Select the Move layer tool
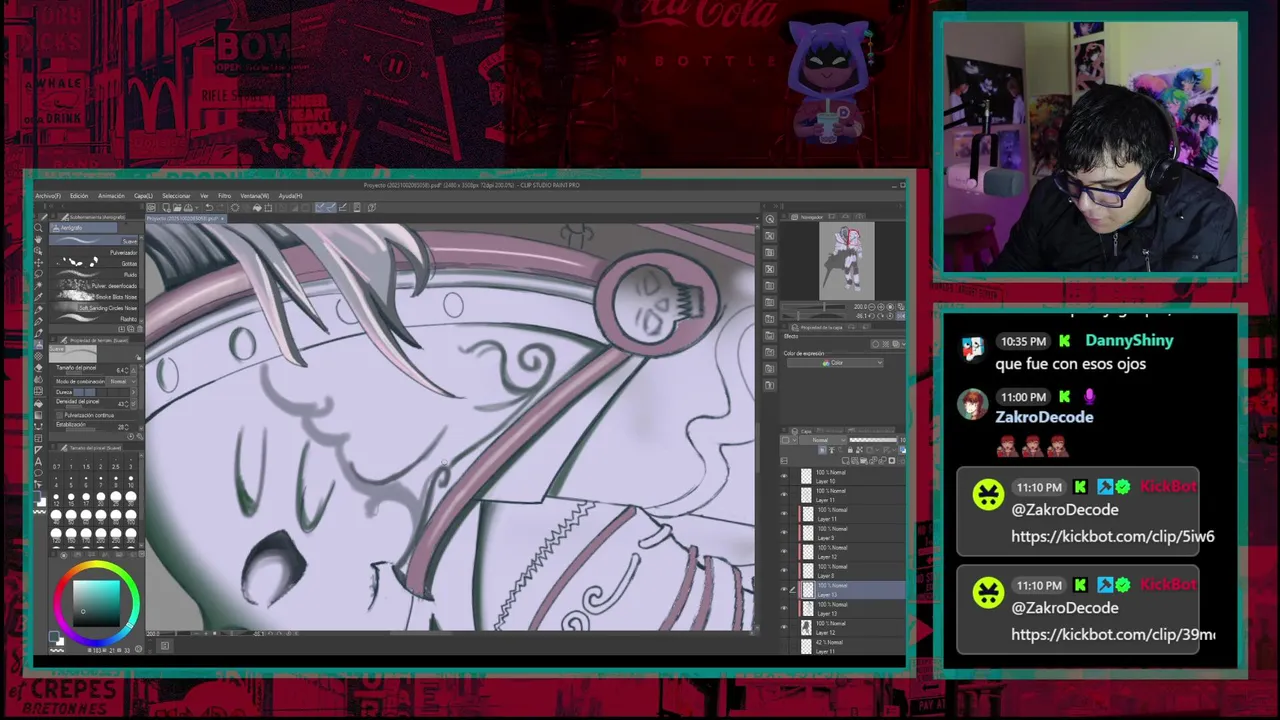Image resolution: width=1280 pixels, height=720 pixels. pyautogui.click(x=38, y=262)
